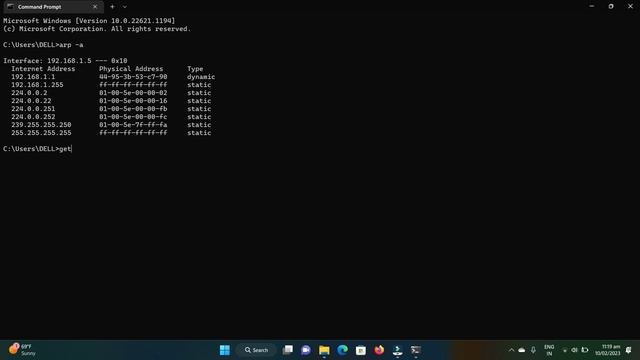This screenshot has height=360, width=640.
Task: Click the arp -a command line
Action: 43,45
